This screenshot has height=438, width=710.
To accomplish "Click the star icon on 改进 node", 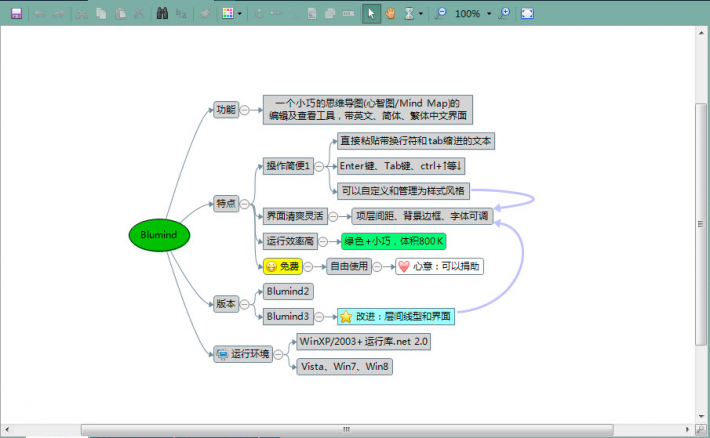I will (346, 317).
